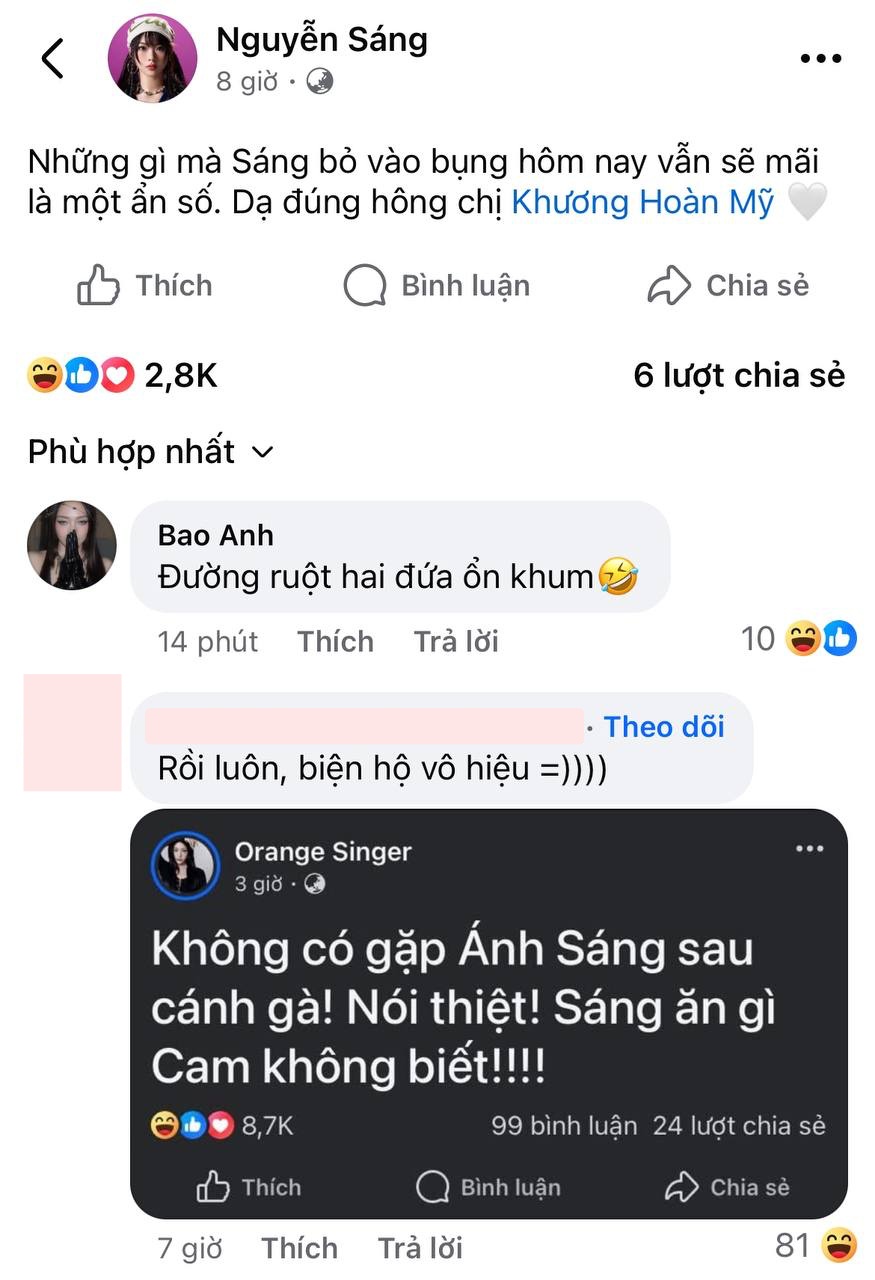The width and height of the screenshot is (875, 1280).
Task: Click the chevron beside Phù hợp nhất
Action: pyautogui.click(x=262, y=452)
